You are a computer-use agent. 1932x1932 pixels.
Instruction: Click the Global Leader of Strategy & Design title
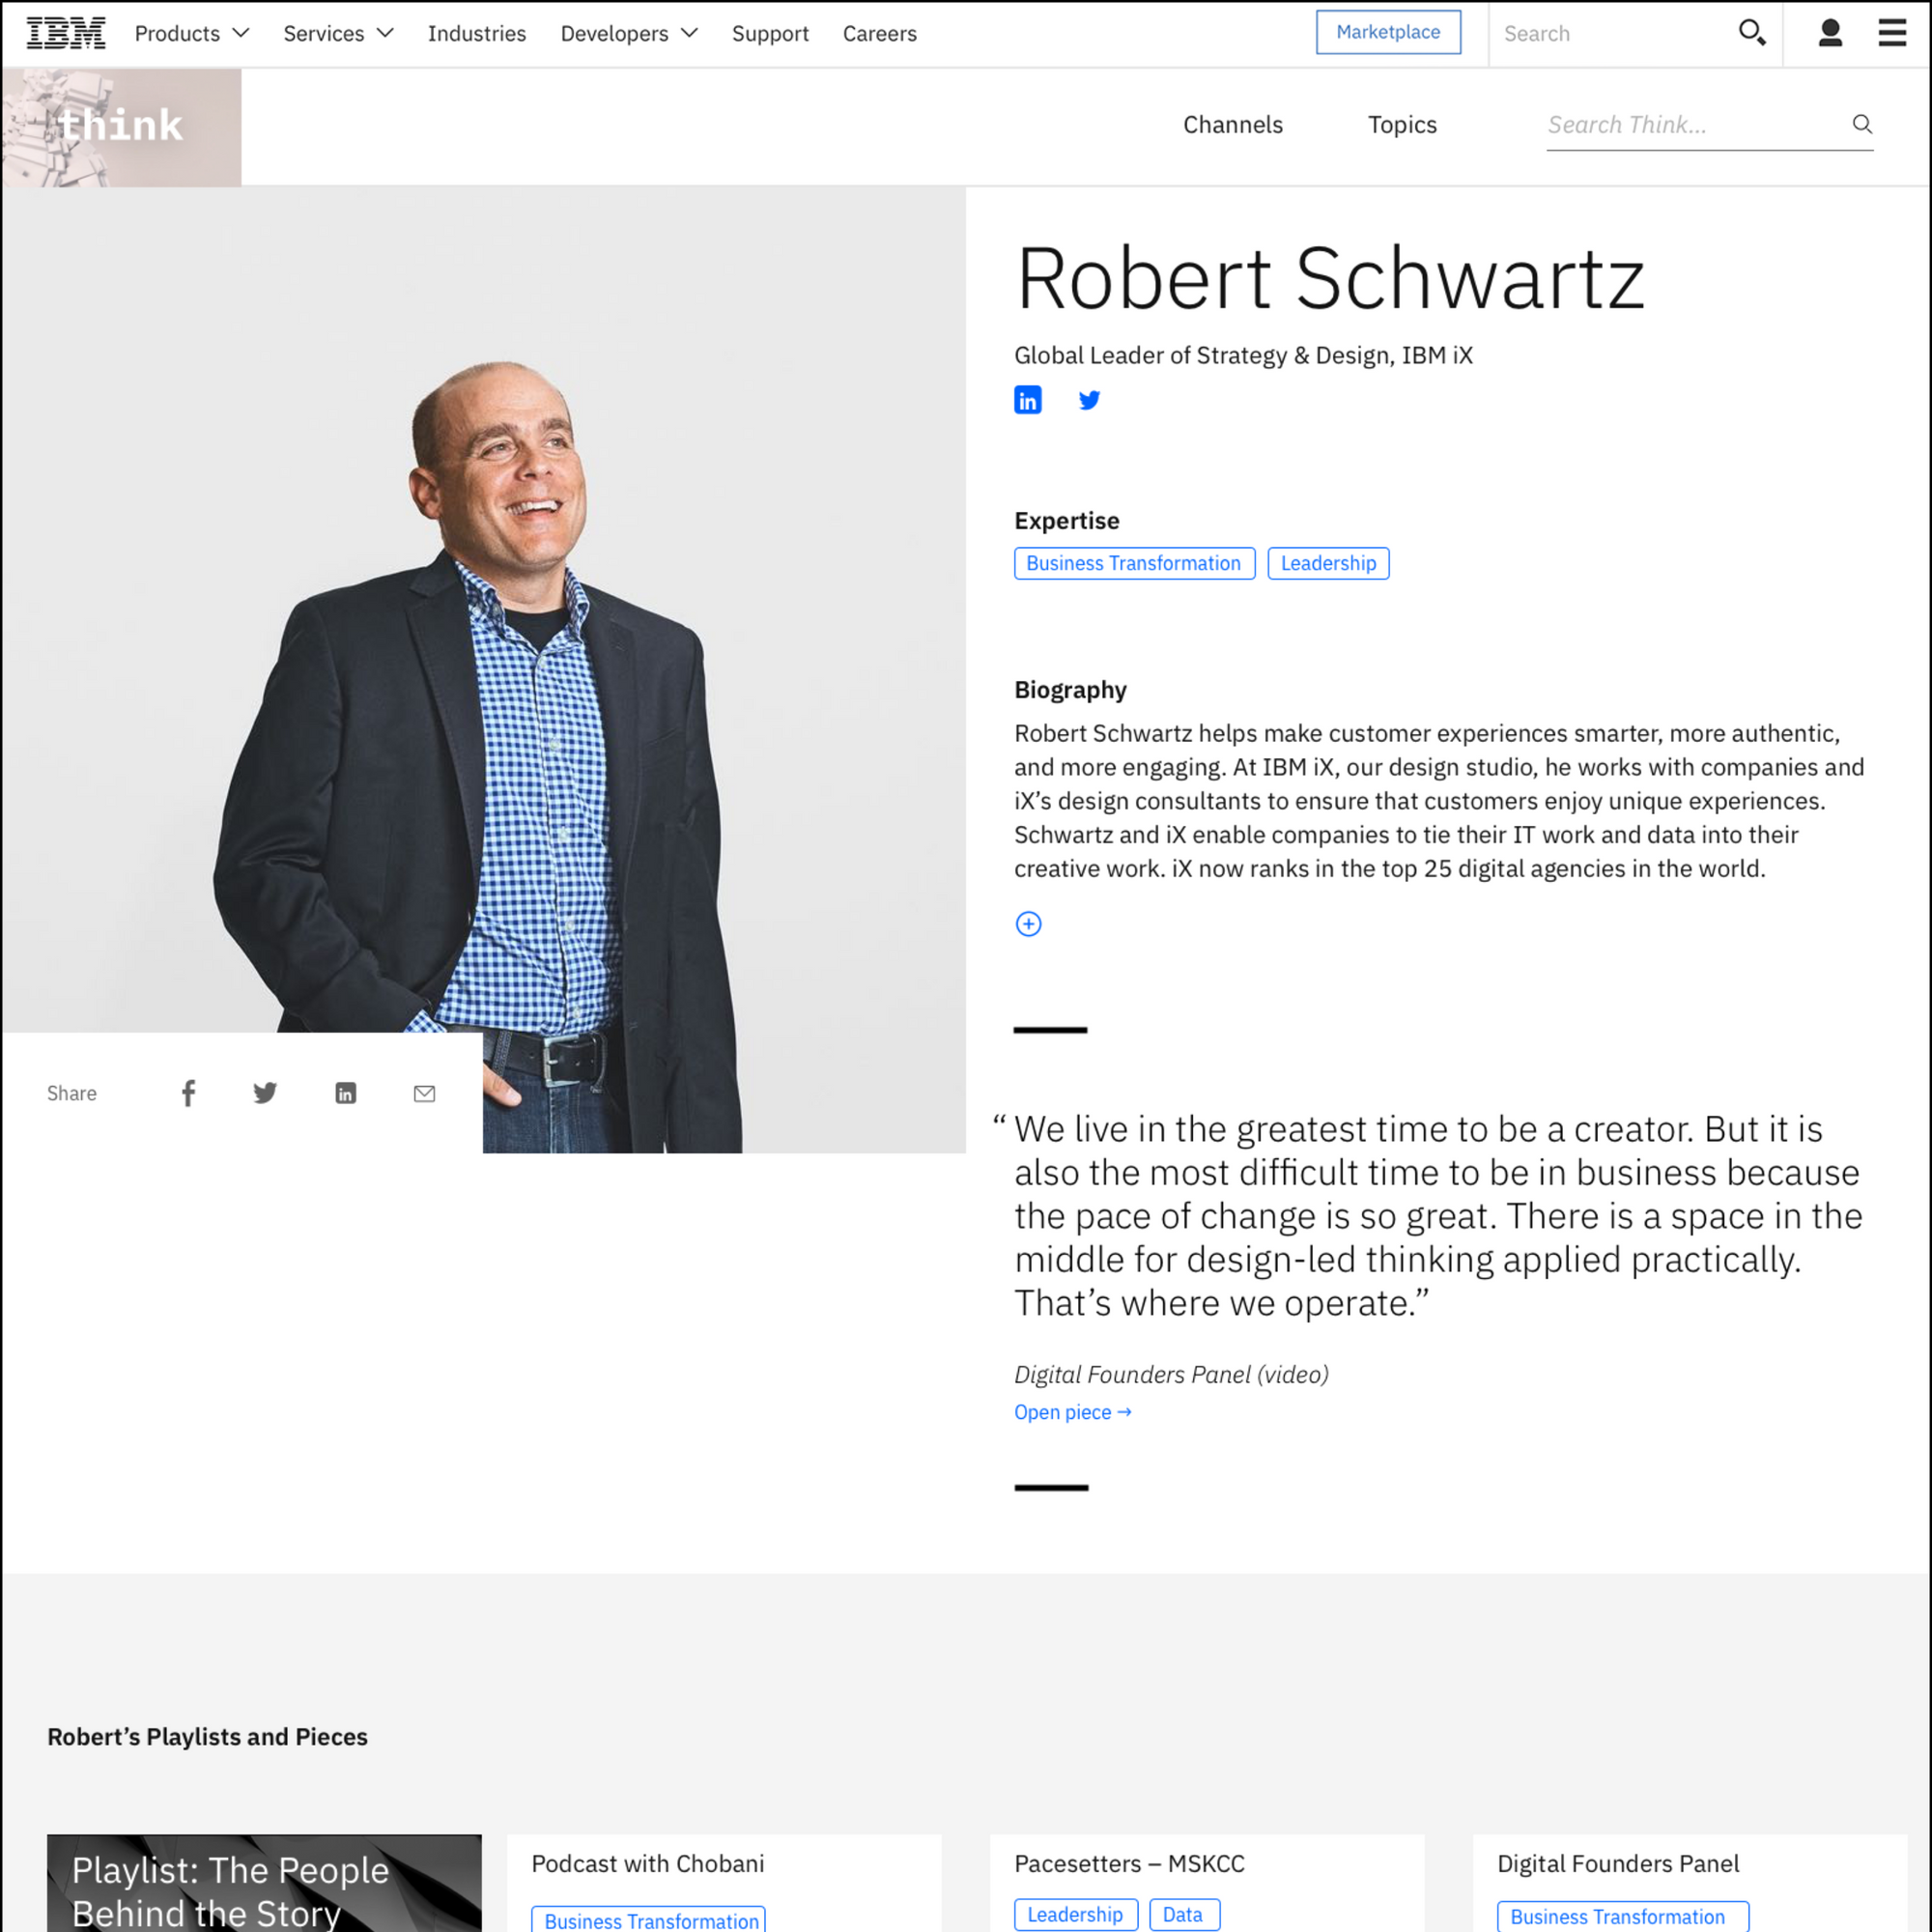(1243, 355)
